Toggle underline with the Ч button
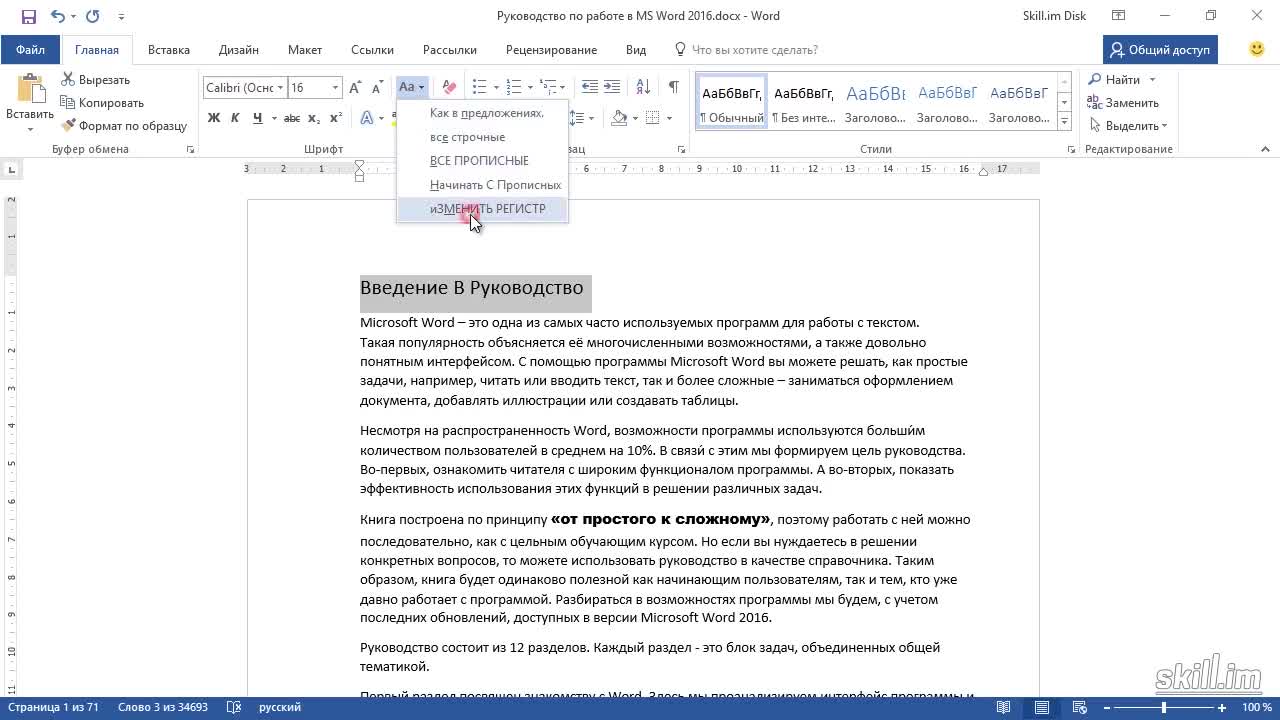The width and height of the screenshot is (1280, 720). [257, 118]
